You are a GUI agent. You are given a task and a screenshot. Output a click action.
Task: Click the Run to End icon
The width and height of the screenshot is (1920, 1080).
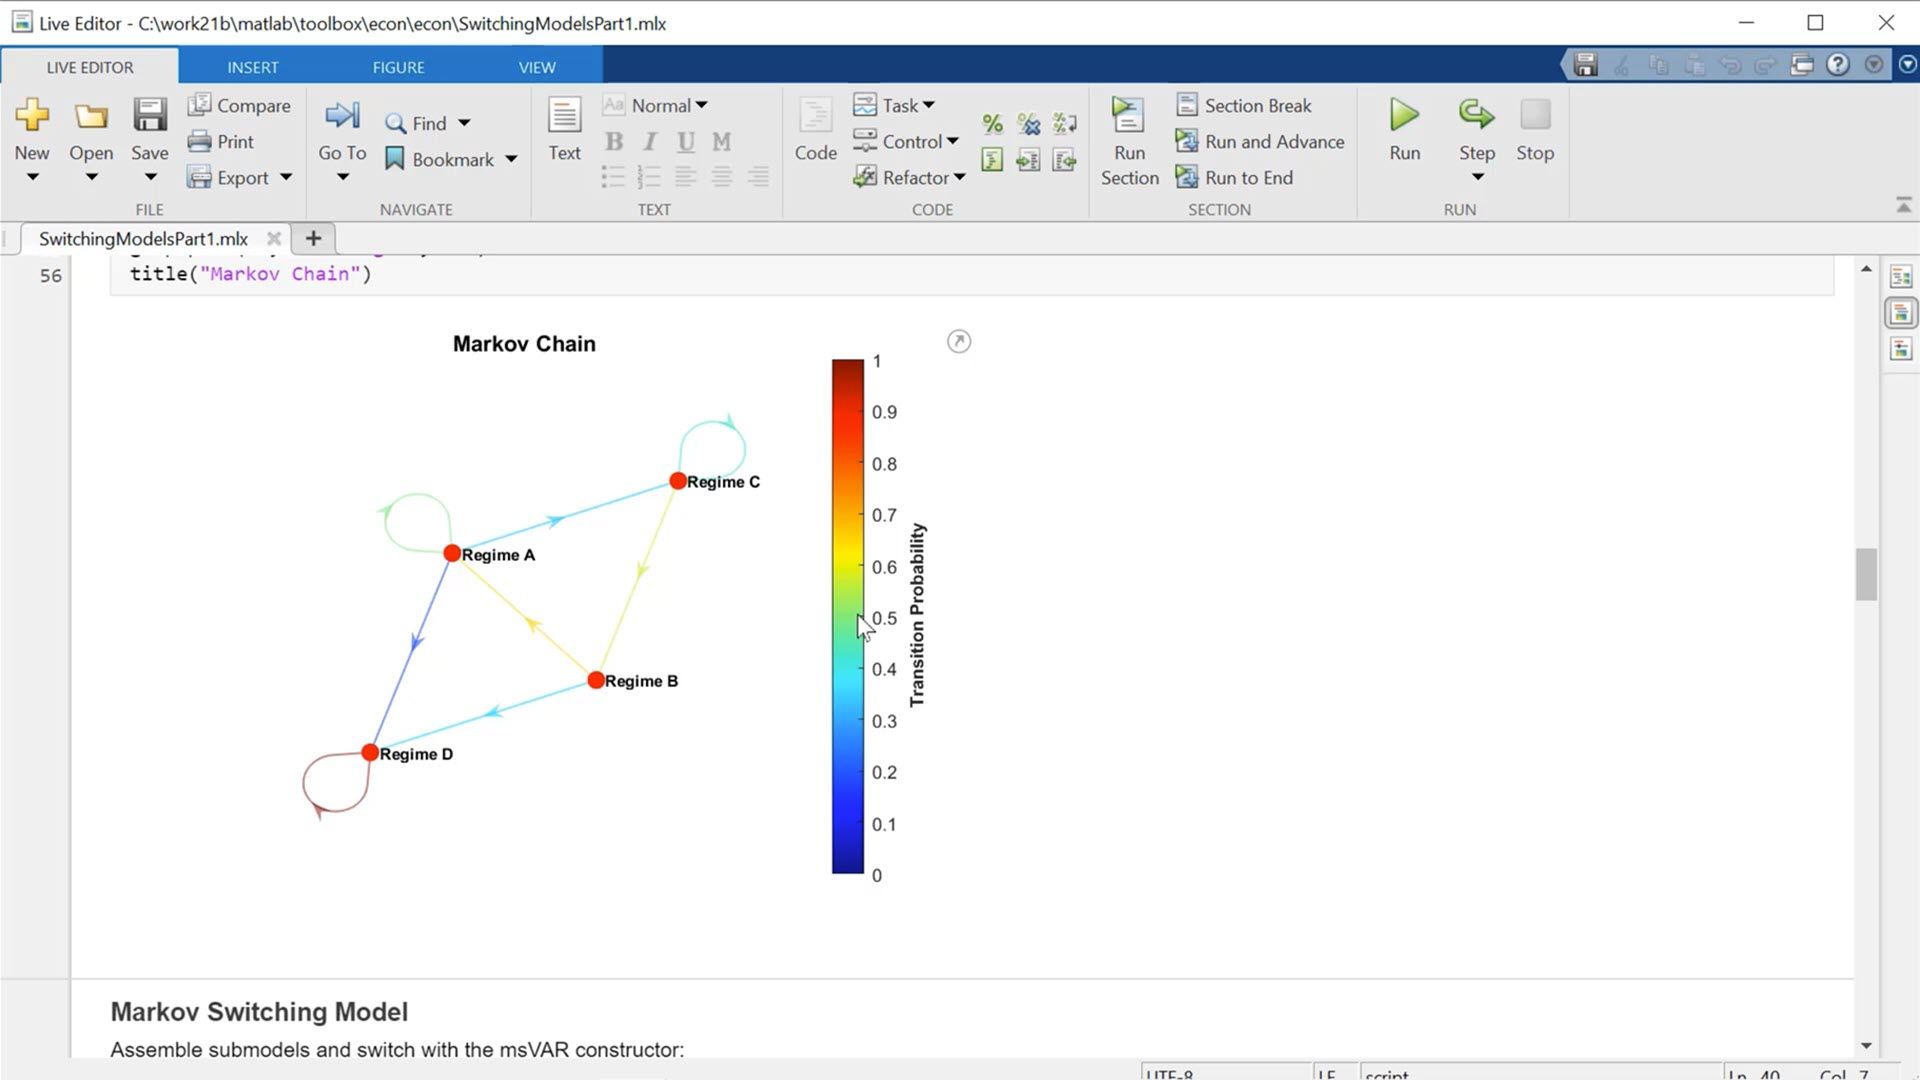coord(1185,177)
